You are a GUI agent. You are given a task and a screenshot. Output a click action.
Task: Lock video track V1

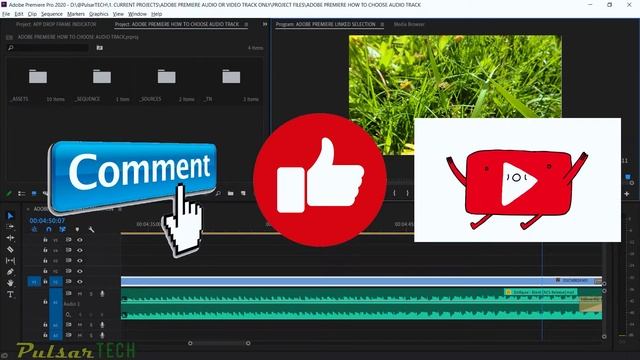45,282
